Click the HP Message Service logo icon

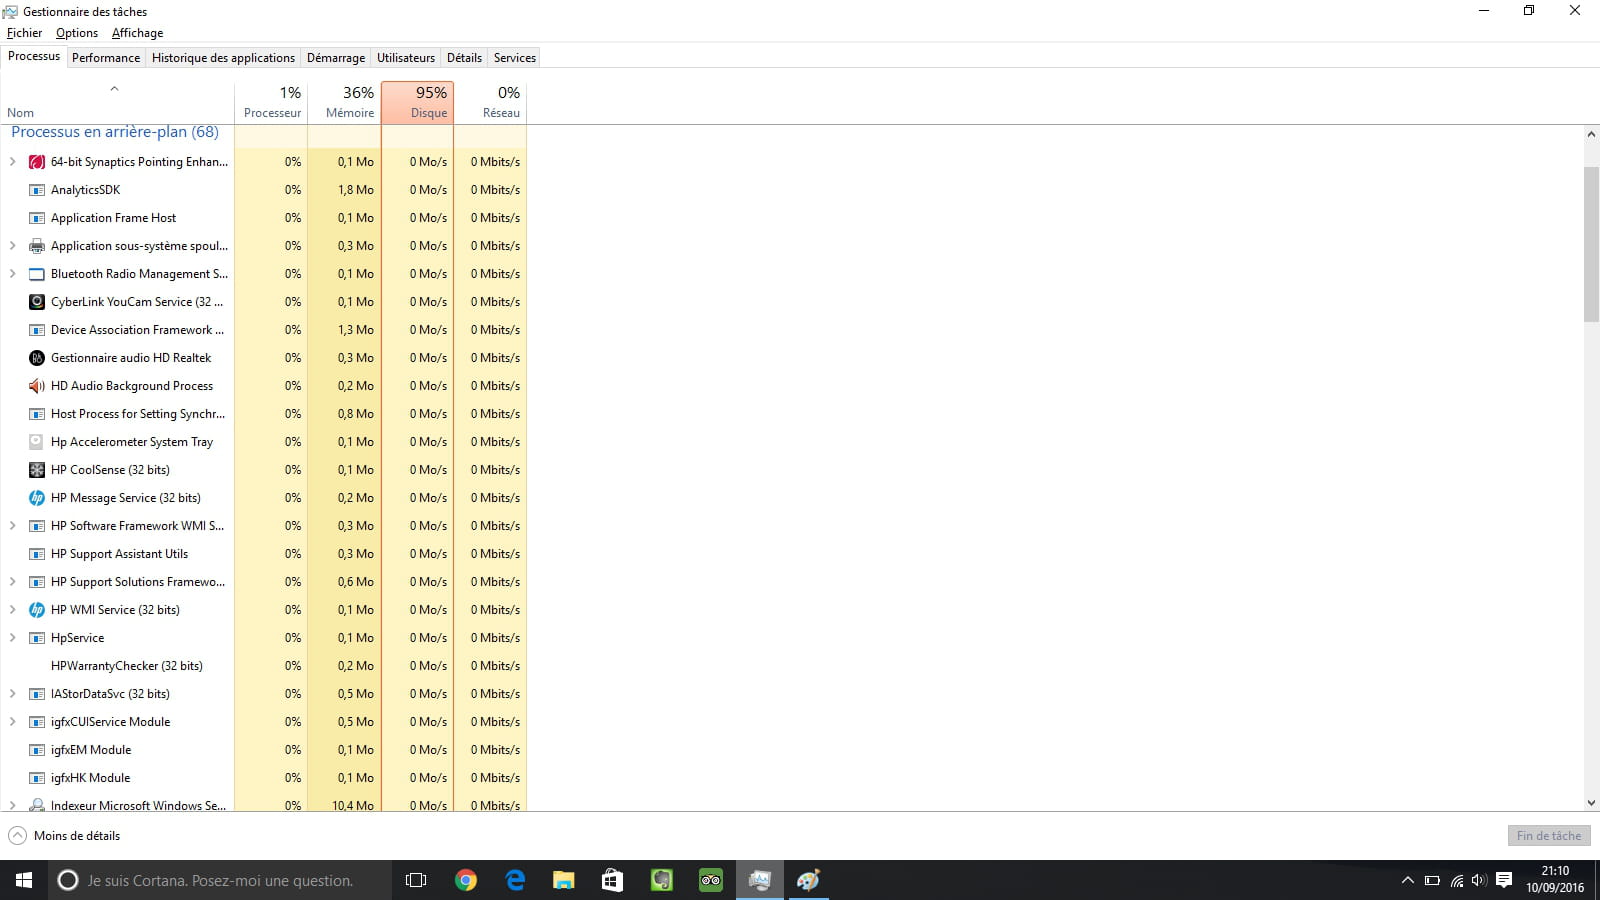37,498
